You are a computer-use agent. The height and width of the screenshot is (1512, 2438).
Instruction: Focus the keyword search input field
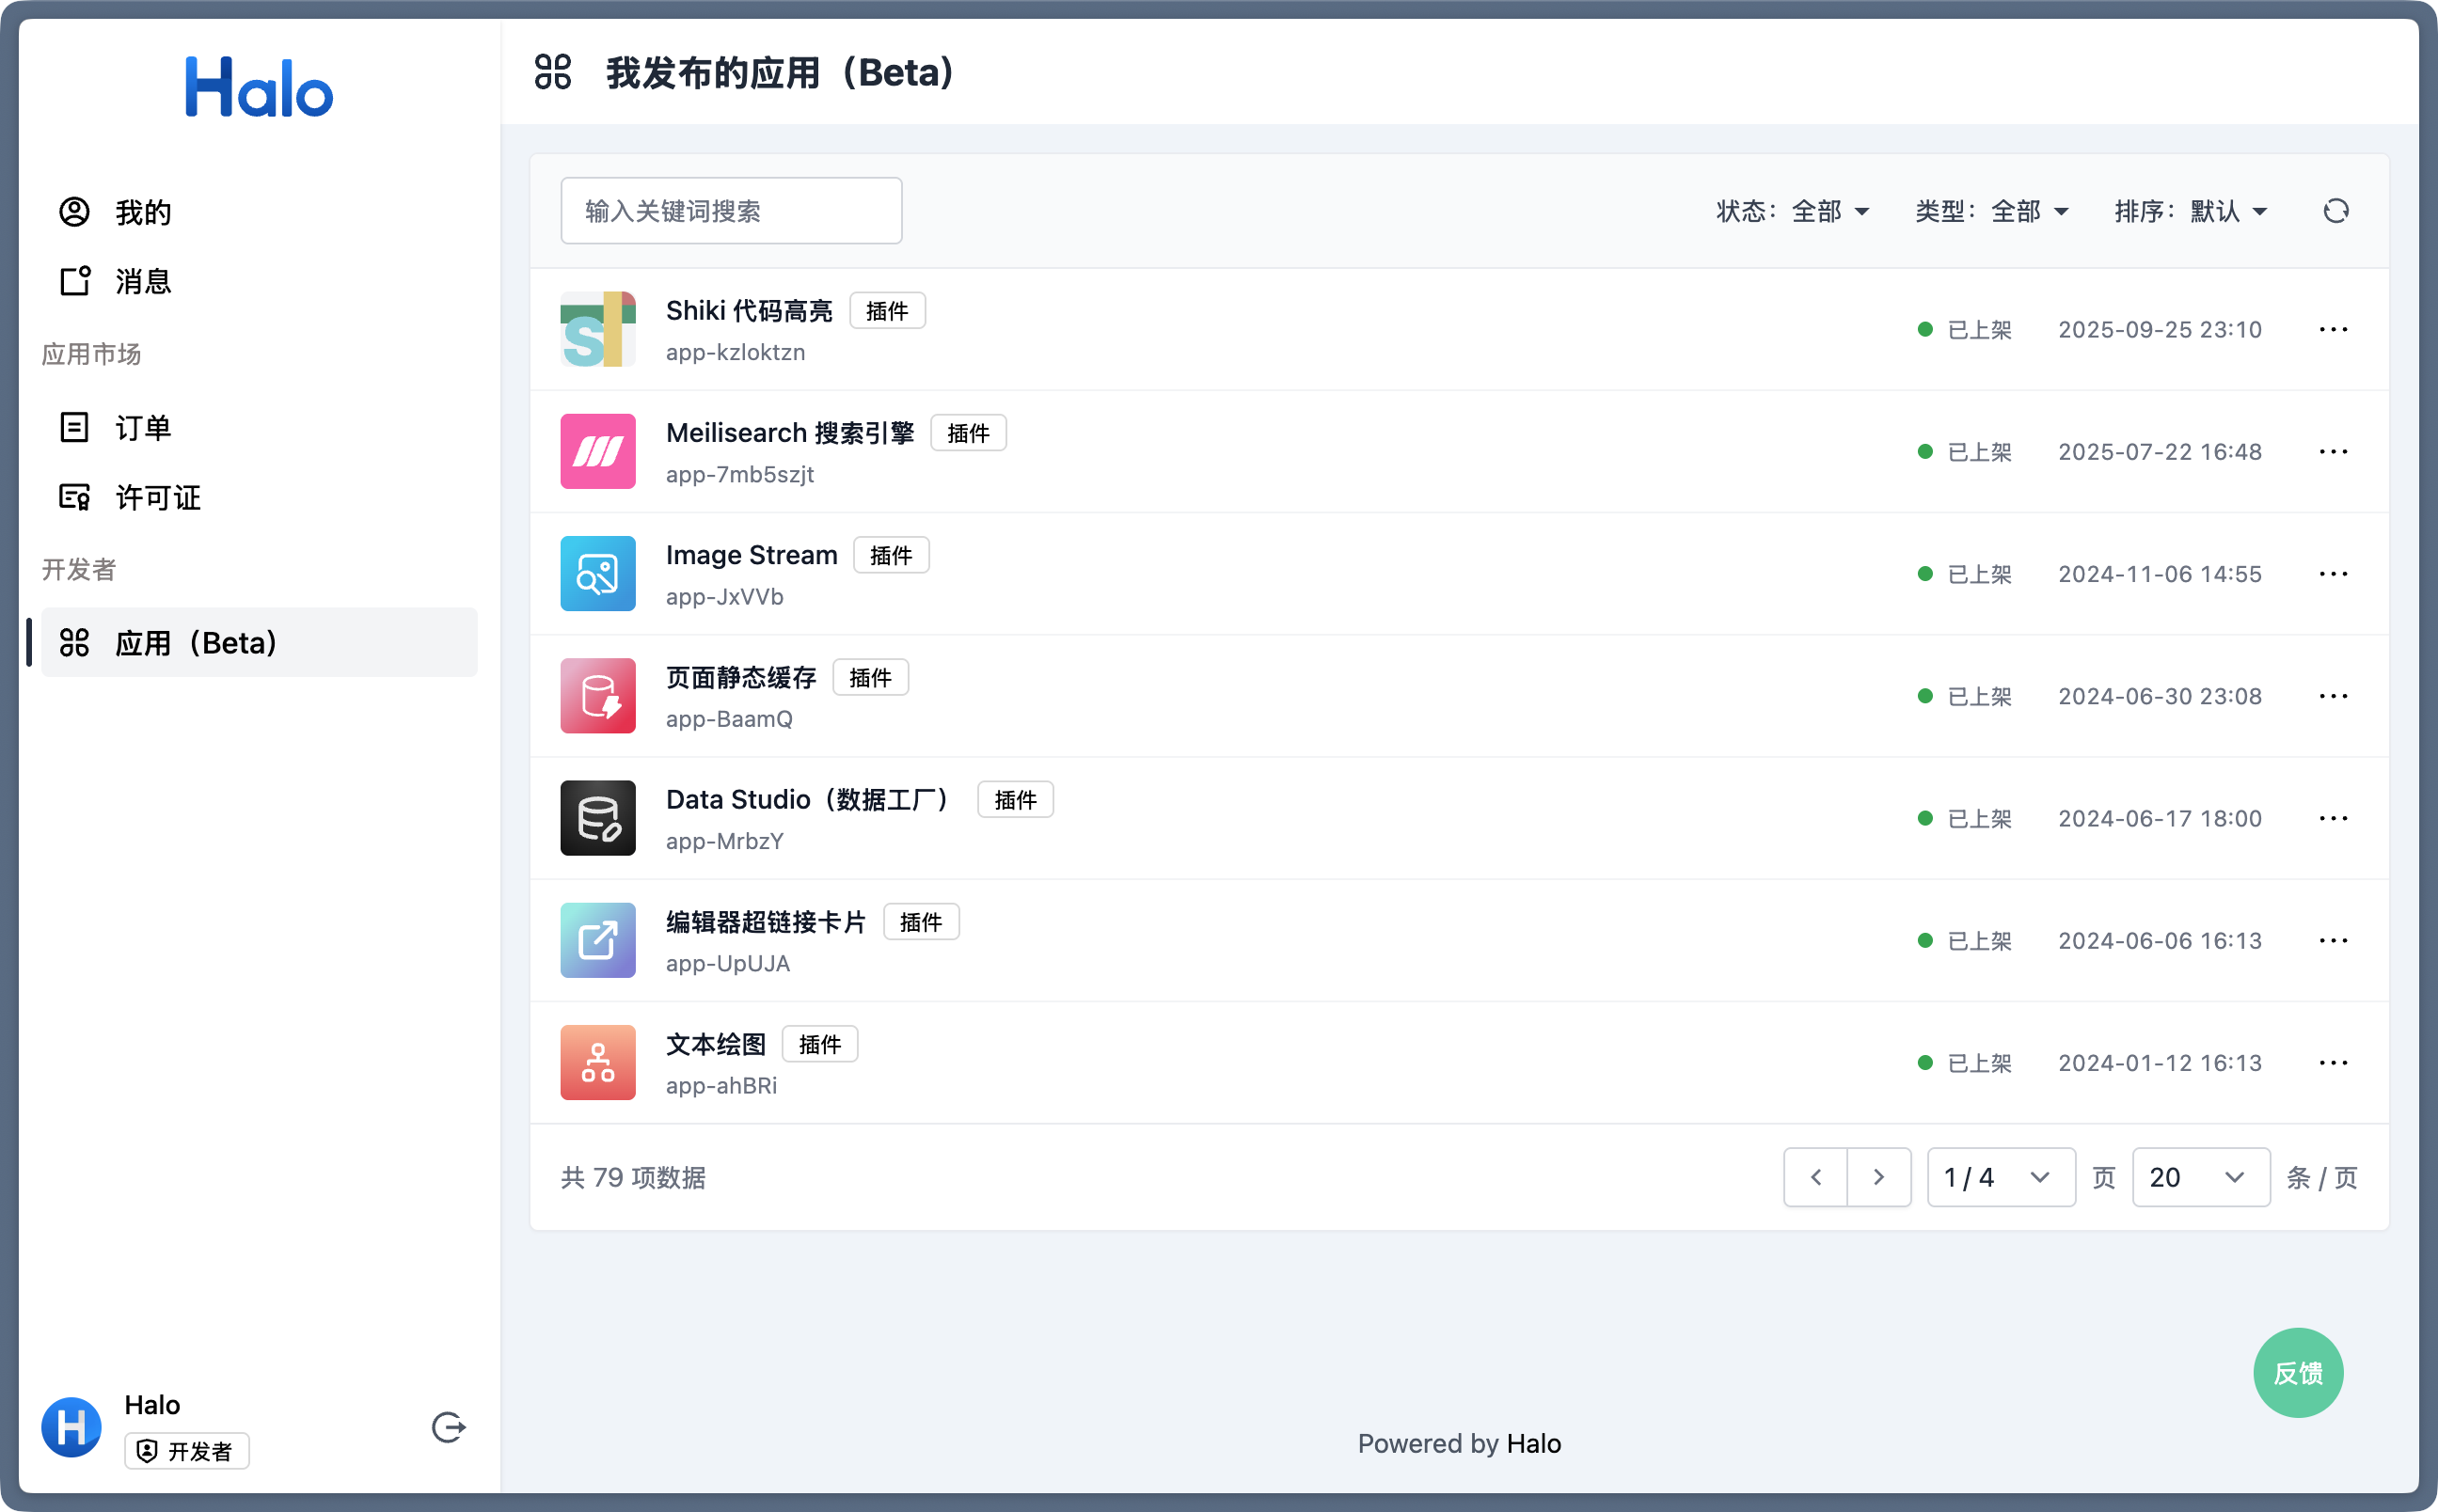click(731, 211)
